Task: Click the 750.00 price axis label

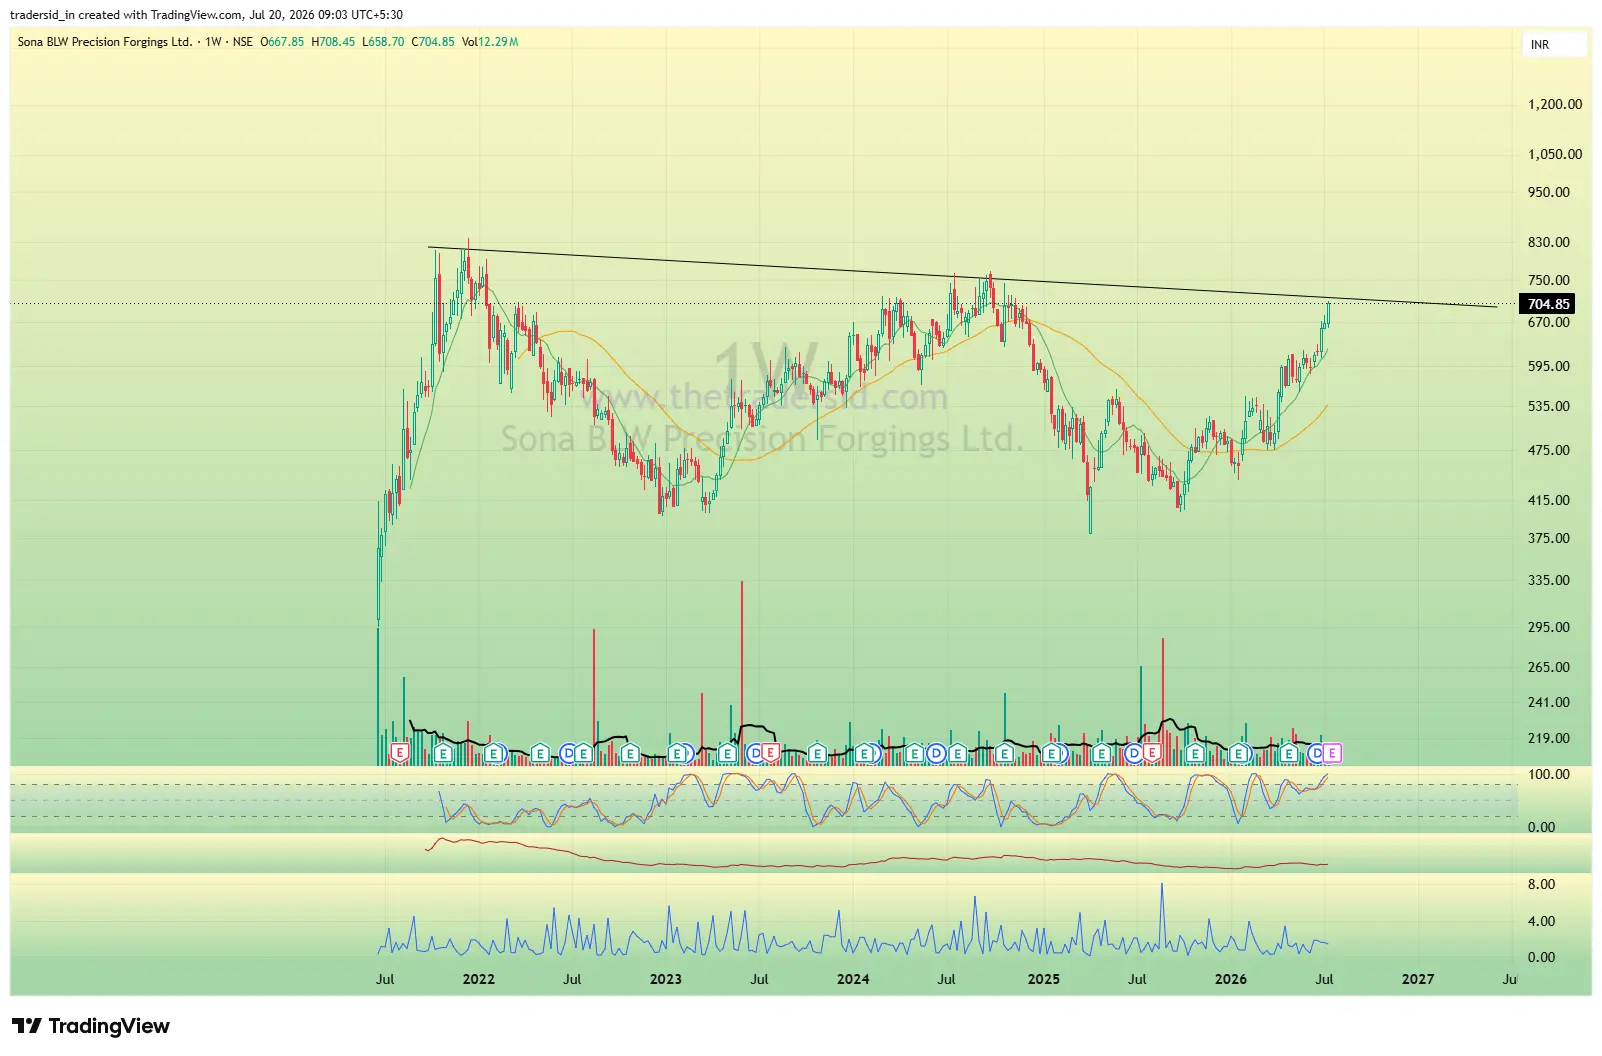Action: pos(1549,280)
